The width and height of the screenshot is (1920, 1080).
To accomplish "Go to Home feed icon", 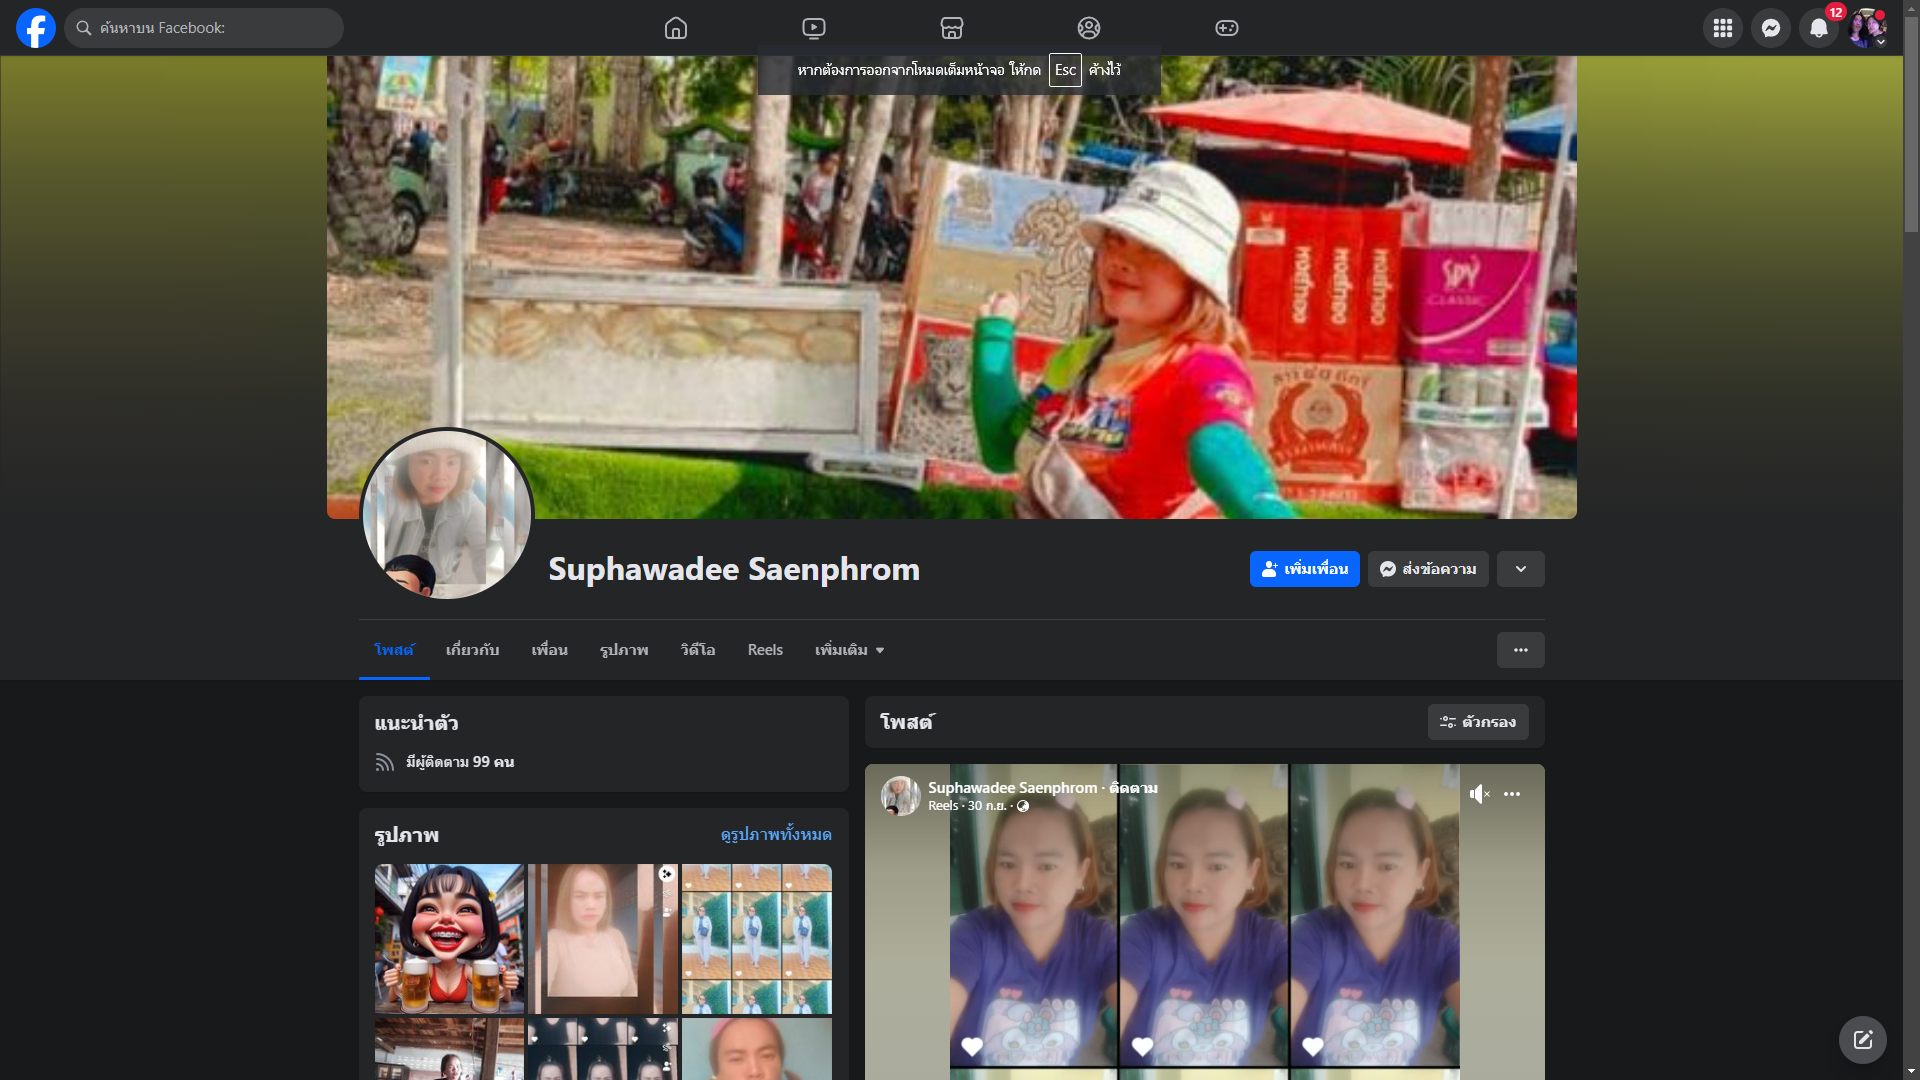I will [x=676, y=28].
